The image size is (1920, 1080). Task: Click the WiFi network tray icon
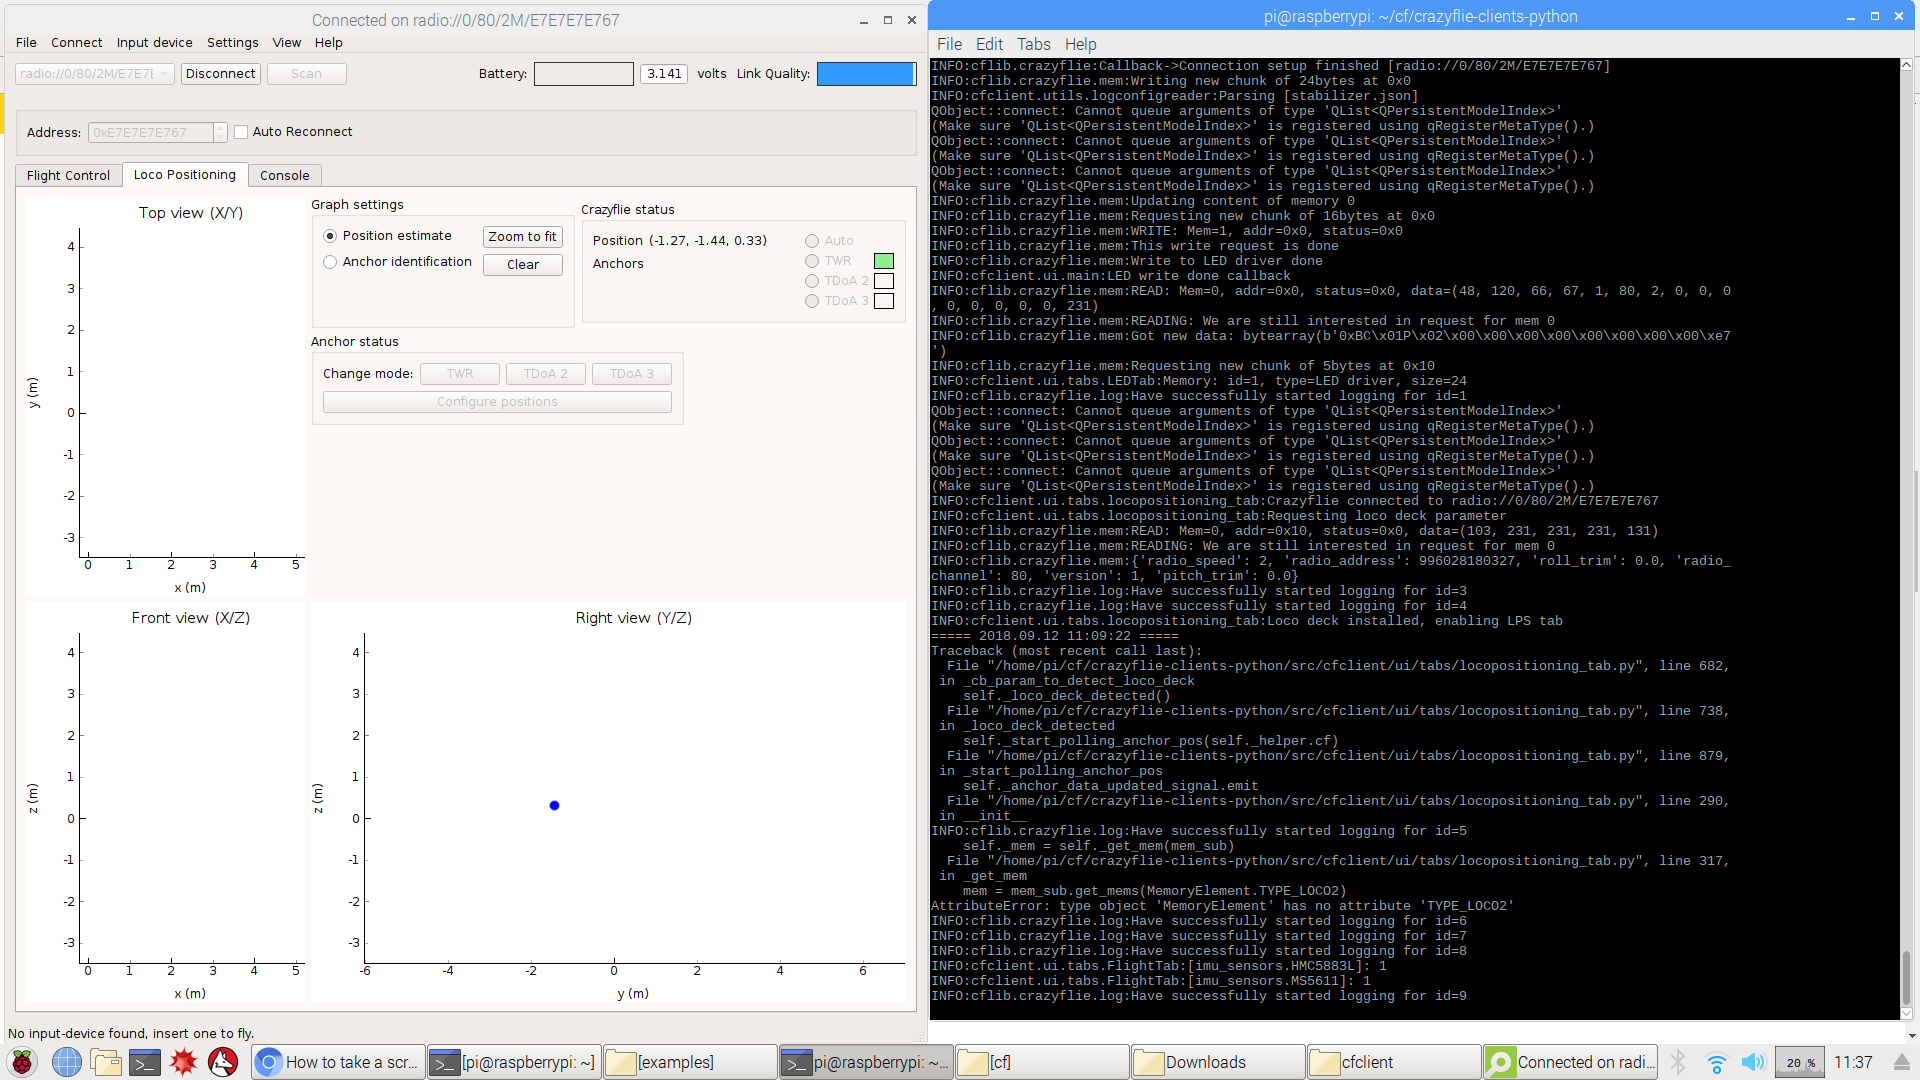(x=1716, y=1062)
